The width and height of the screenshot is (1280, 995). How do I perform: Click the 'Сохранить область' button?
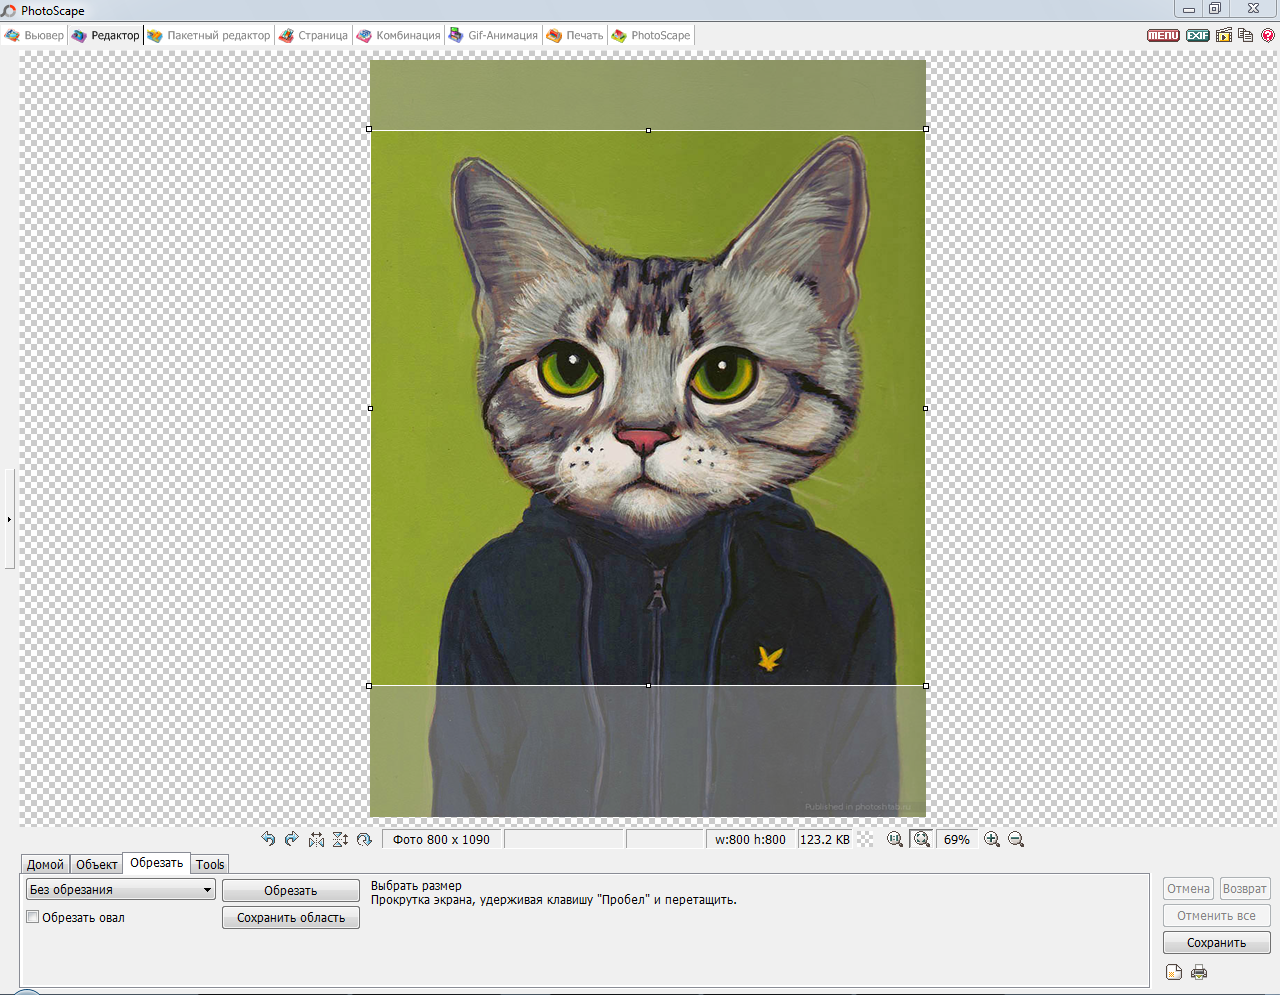[x=290, y=917]
